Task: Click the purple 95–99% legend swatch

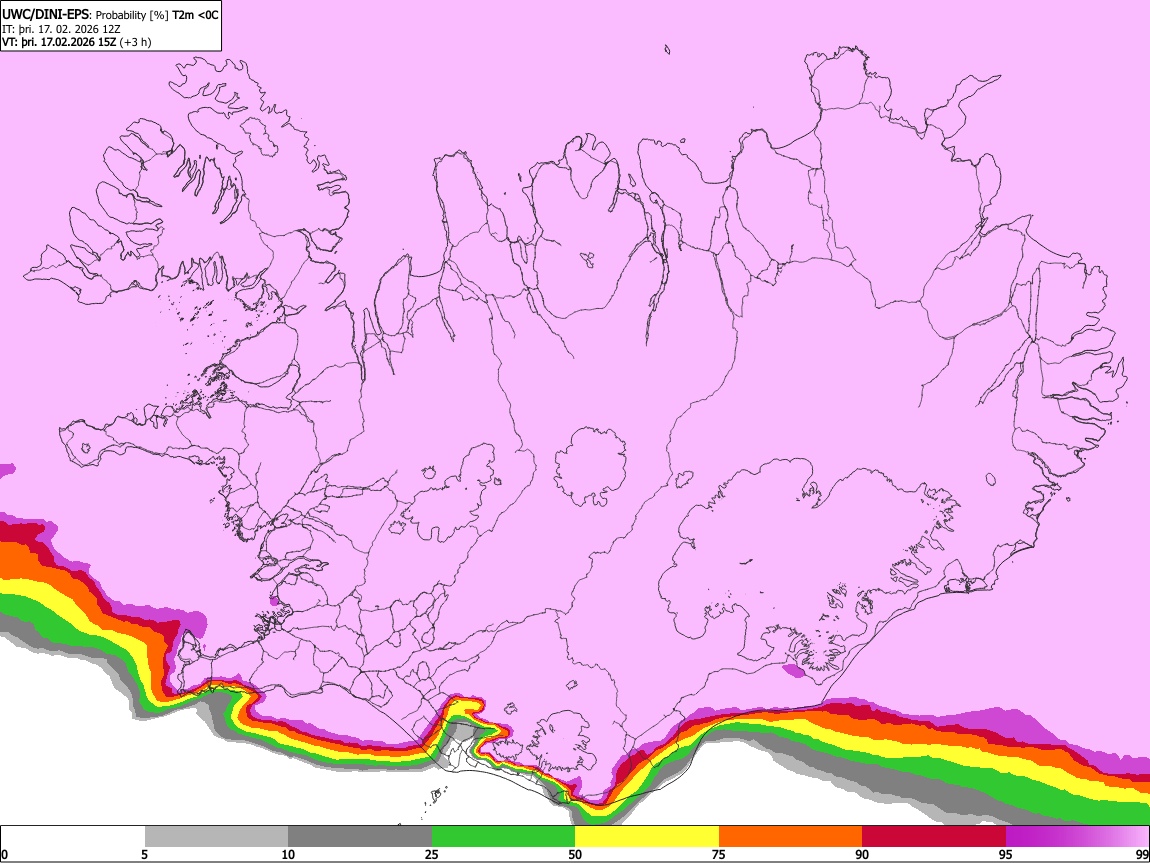Action: click(x=1077, y=837)
